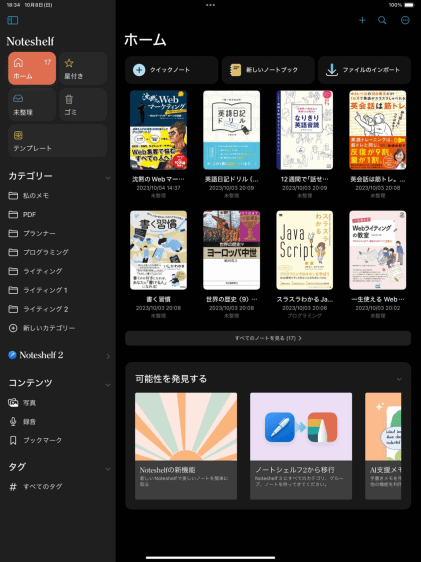This screenshot has width=421, height=562.
Task: Click the download arrow import icon
Action: coord(332,70)
